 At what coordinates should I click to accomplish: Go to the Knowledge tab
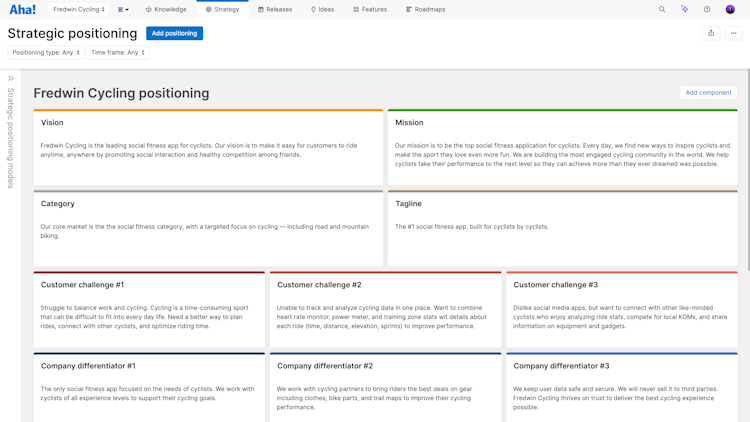(x=166, y=10)
